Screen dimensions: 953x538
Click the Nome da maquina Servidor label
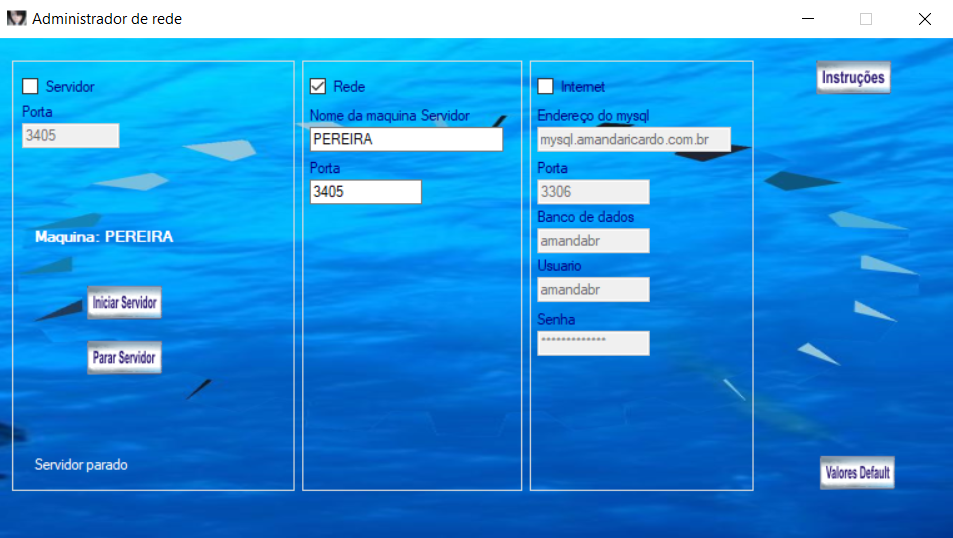[390, 116]
